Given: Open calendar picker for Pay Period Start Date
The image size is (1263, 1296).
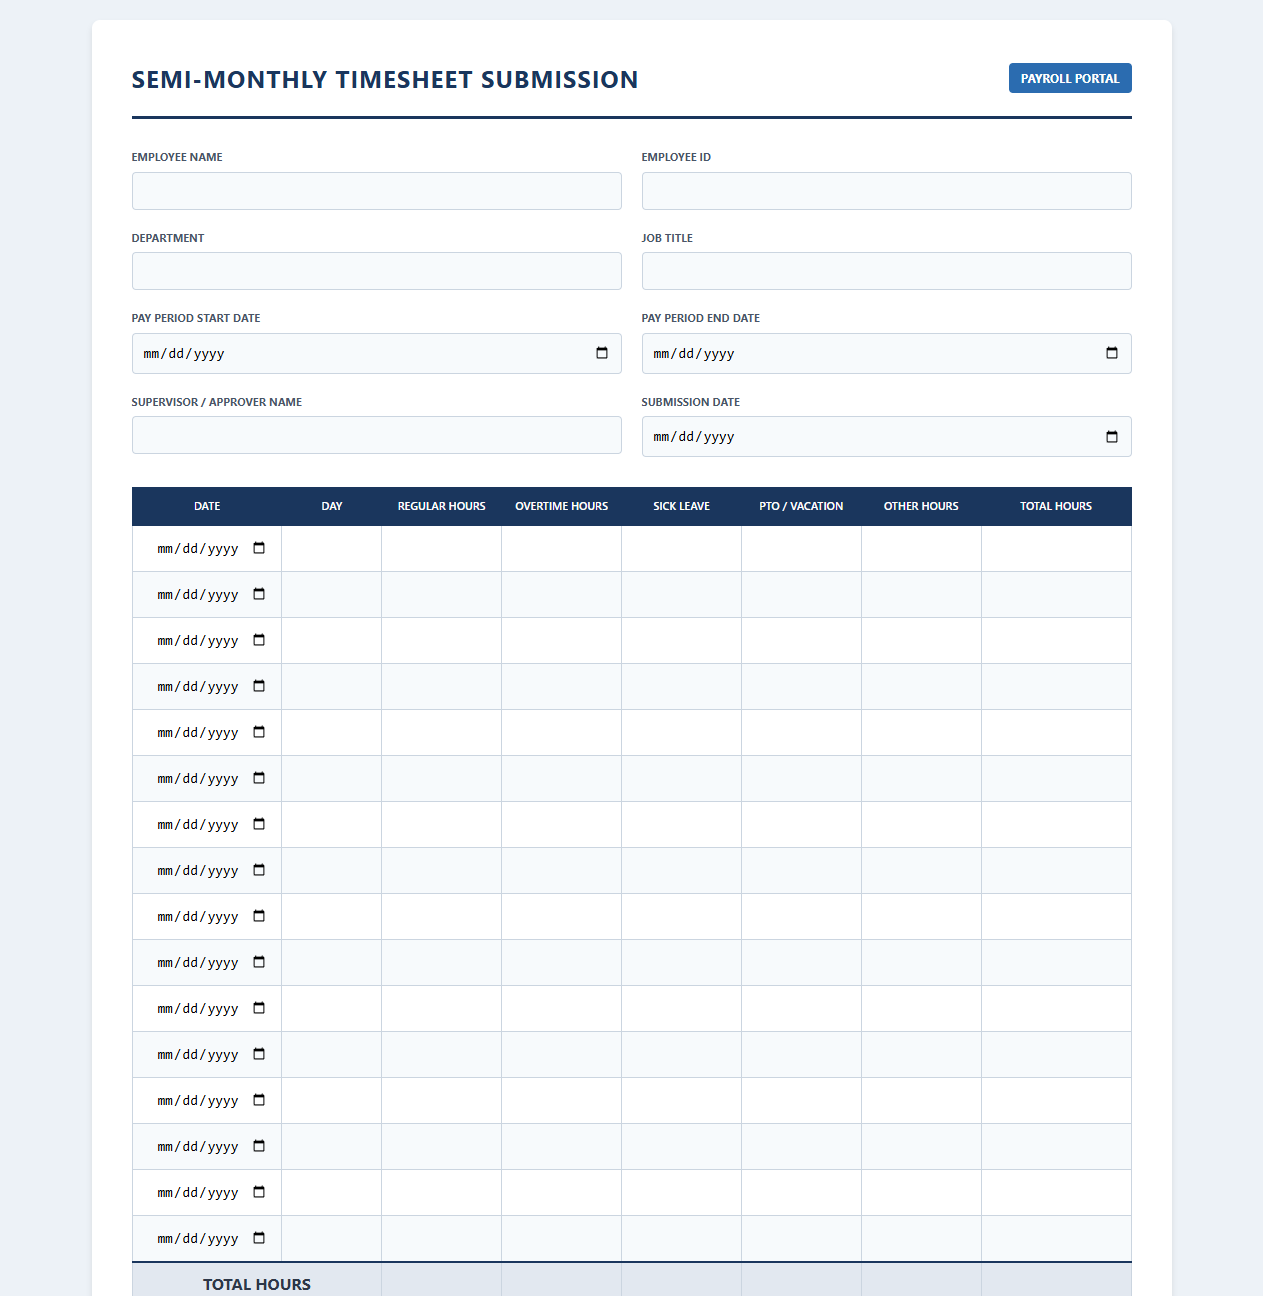Looking at the screenshot, I should pos(602,353).
